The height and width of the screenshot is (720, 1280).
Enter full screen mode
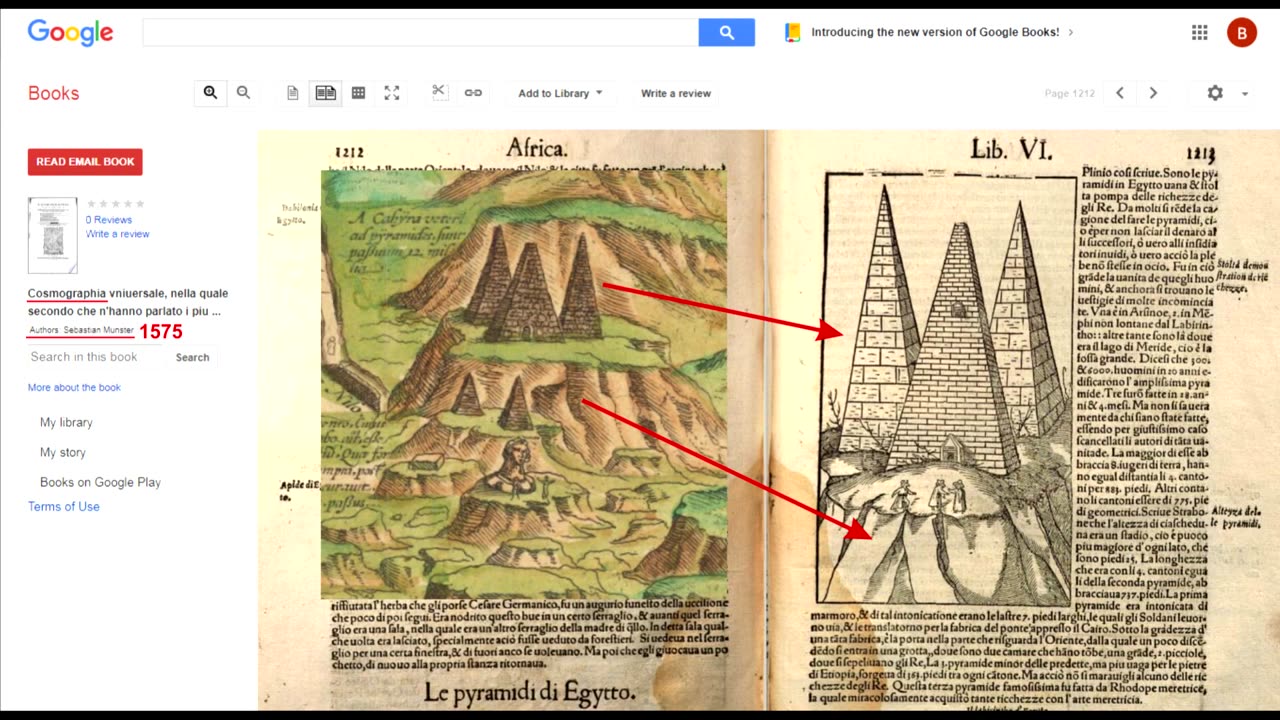point(392,93)
